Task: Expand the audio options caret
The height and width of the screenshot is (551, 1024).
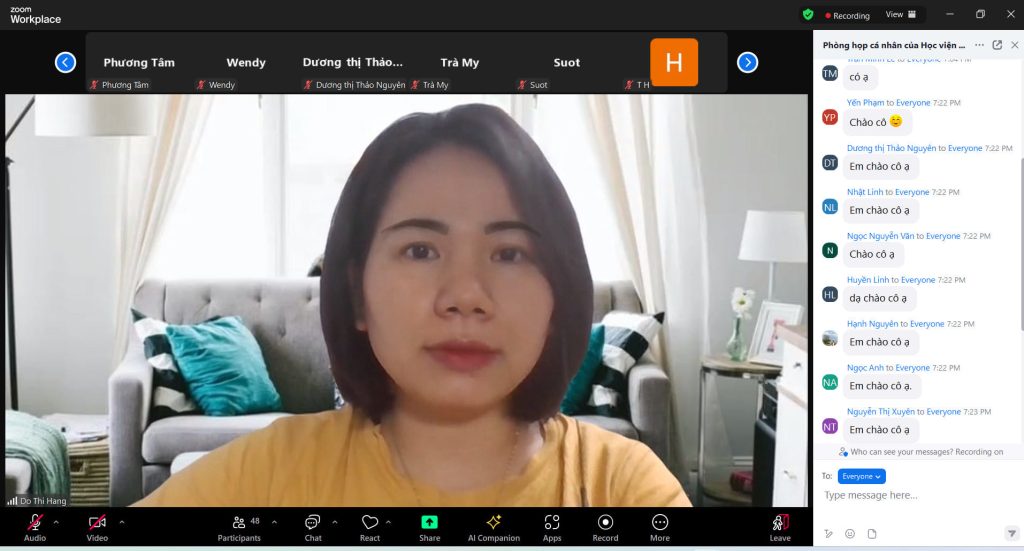Action: pos(56,521)
